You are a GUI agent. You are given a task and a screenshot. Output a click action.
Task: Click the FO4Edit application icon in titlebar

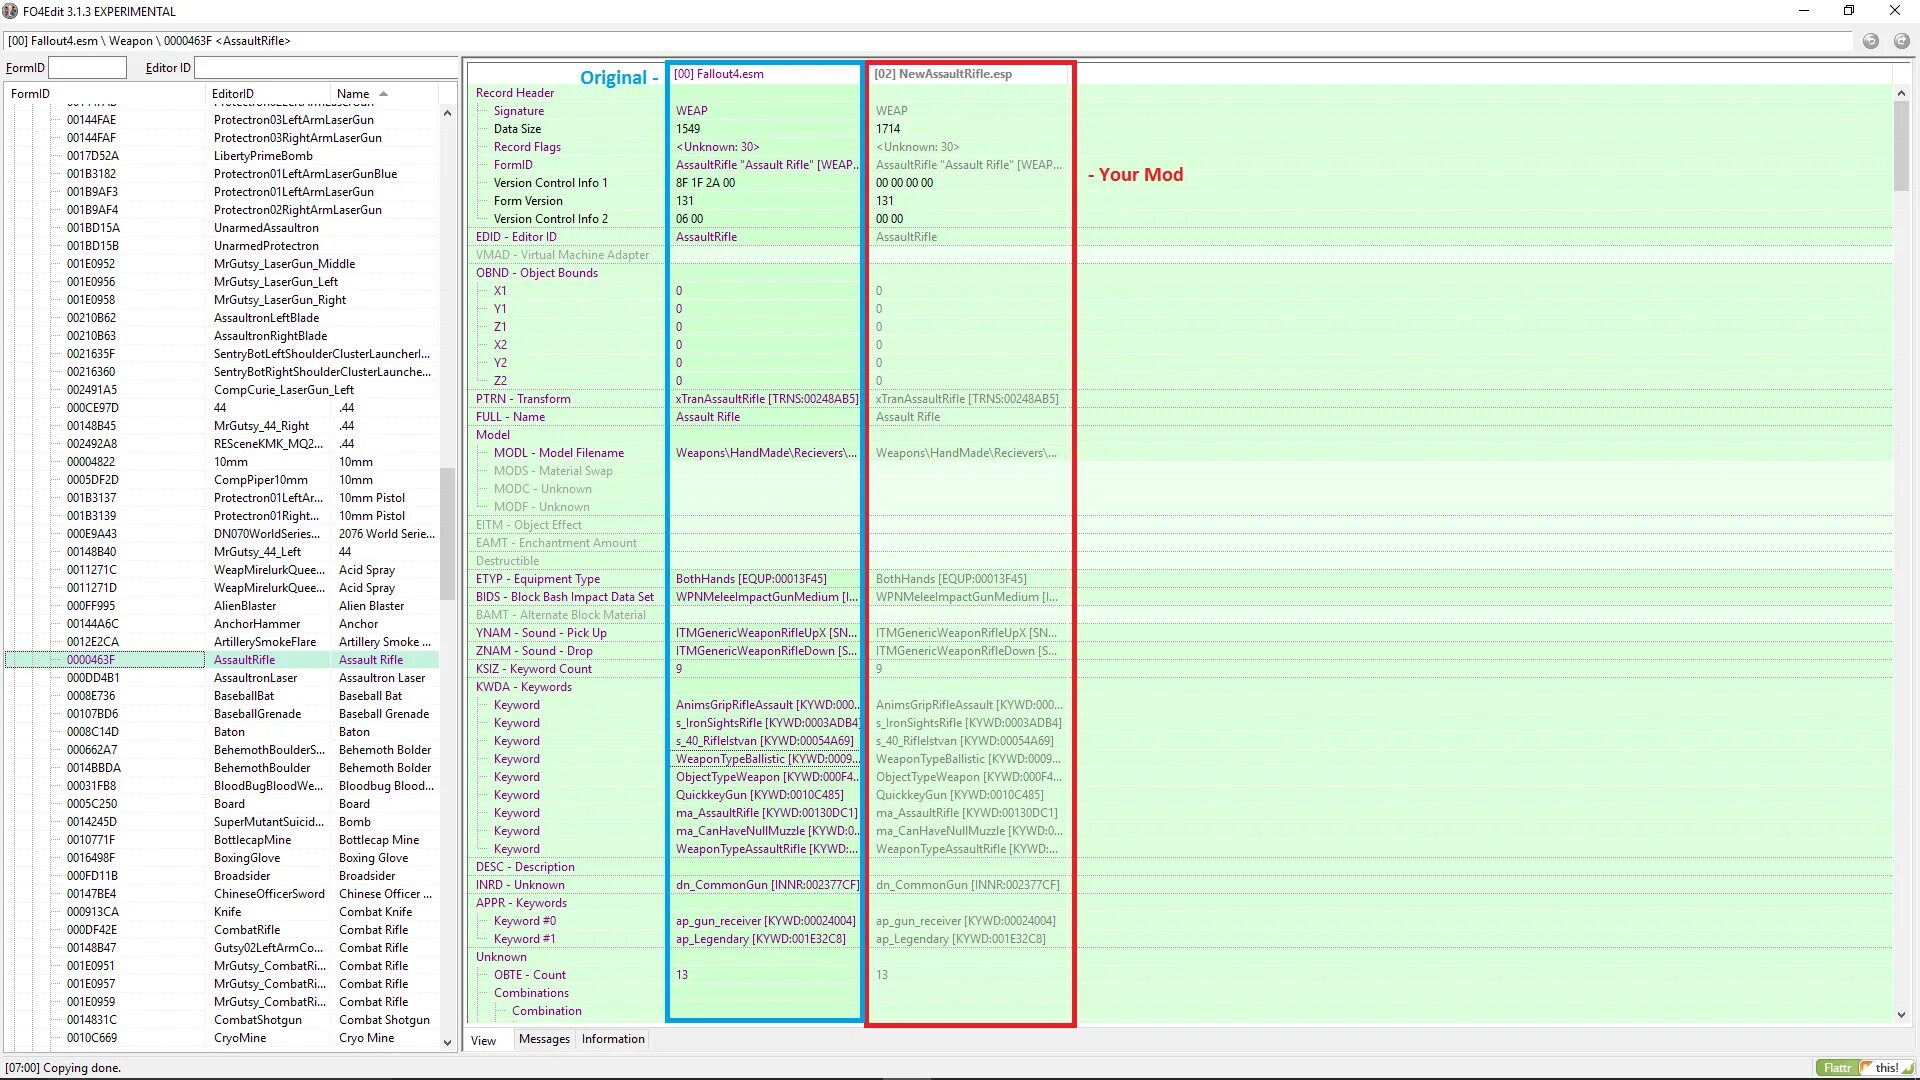[13, 11]
